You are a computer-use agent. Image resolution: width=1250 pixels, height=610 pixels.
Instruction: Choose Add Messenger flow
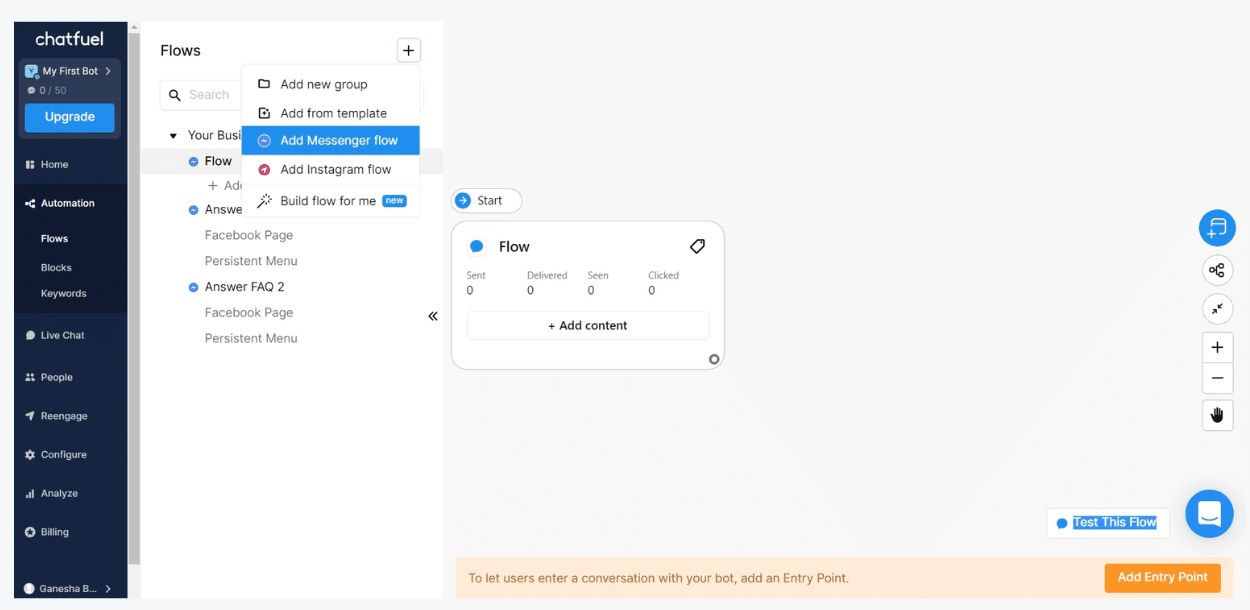(331, 141)
